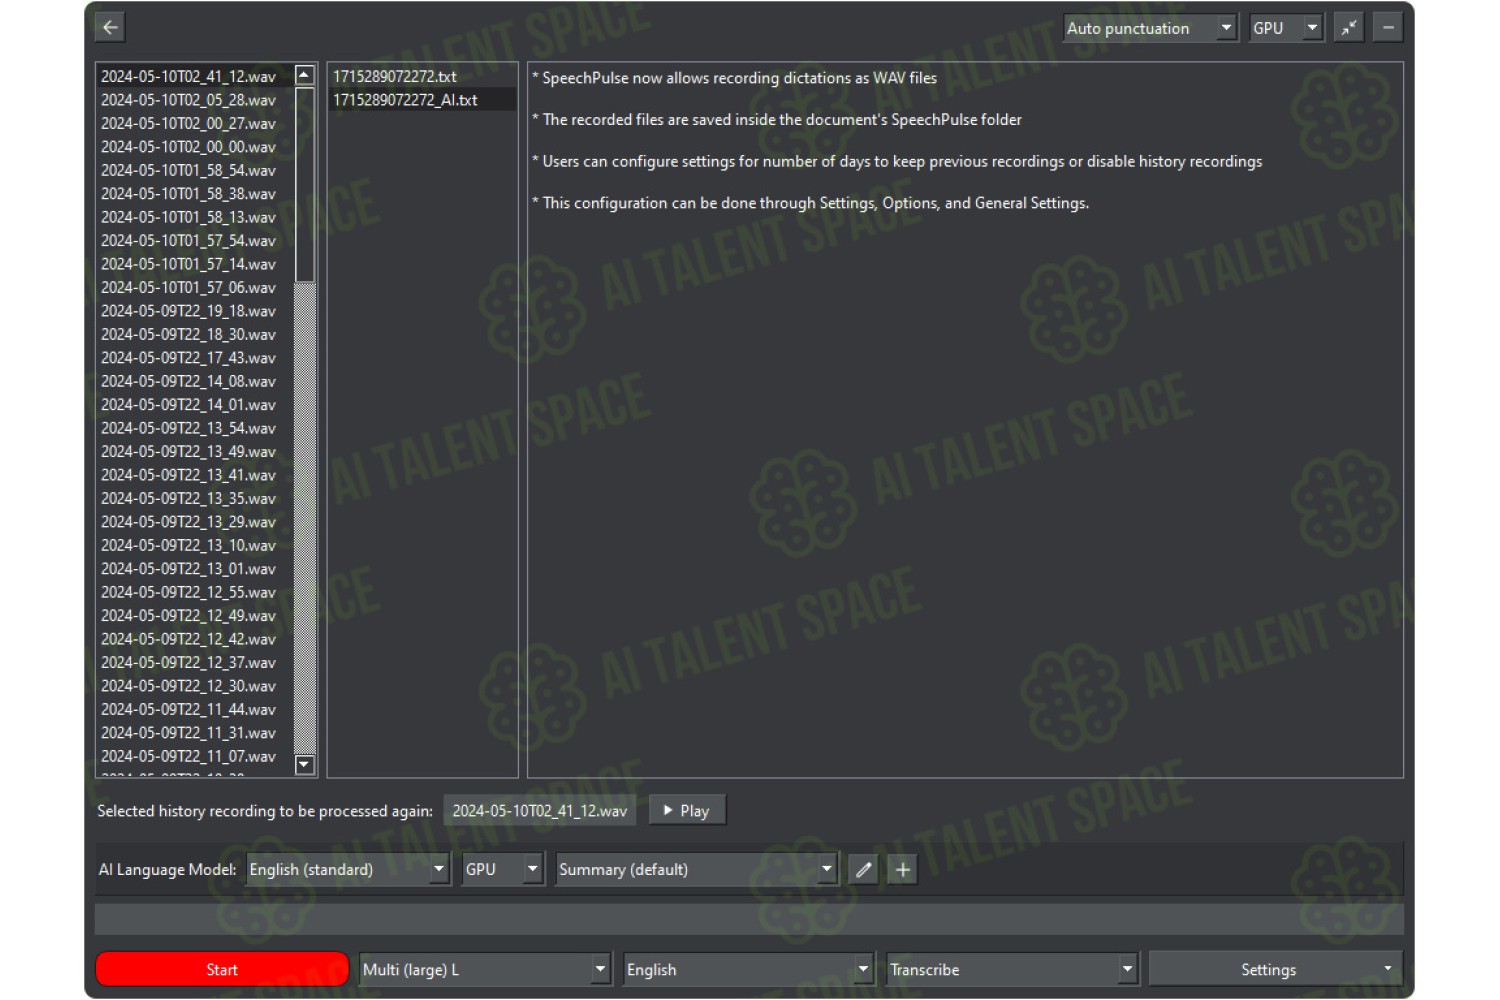Open the Summary (default) prompt dropdown
Image resolution: width=1500 pixels, height=1000 pixels.
point(696,870)
